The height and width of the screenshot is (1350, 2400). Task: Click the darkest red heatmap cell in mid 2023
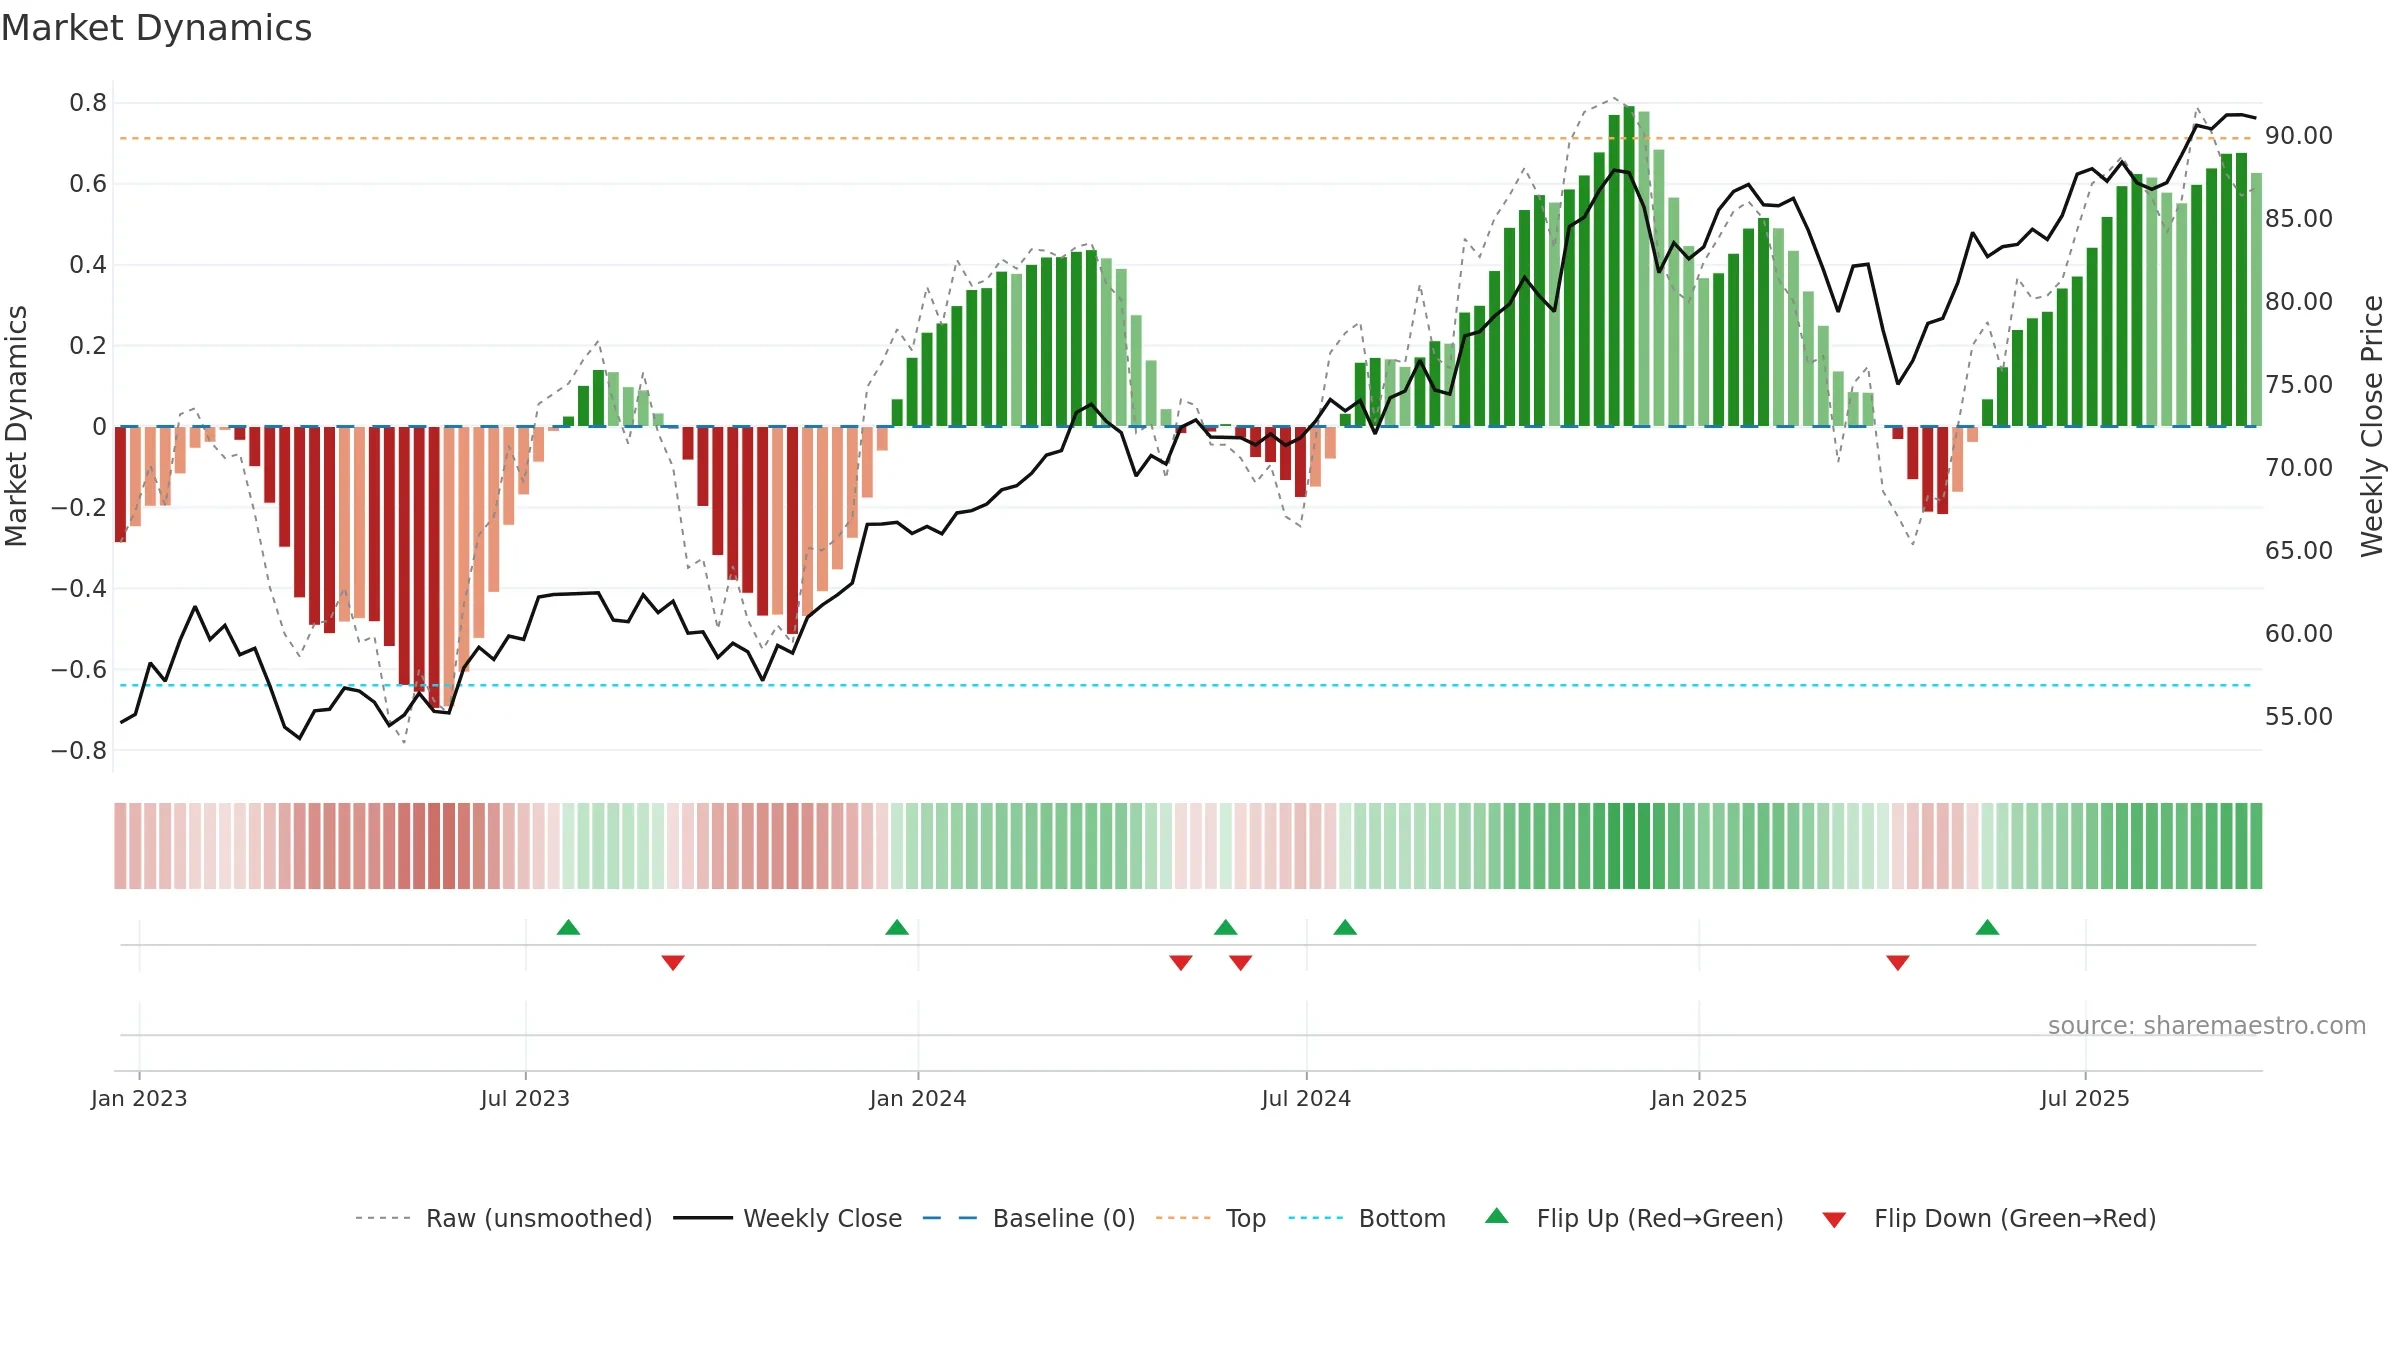tap(434, 846)
